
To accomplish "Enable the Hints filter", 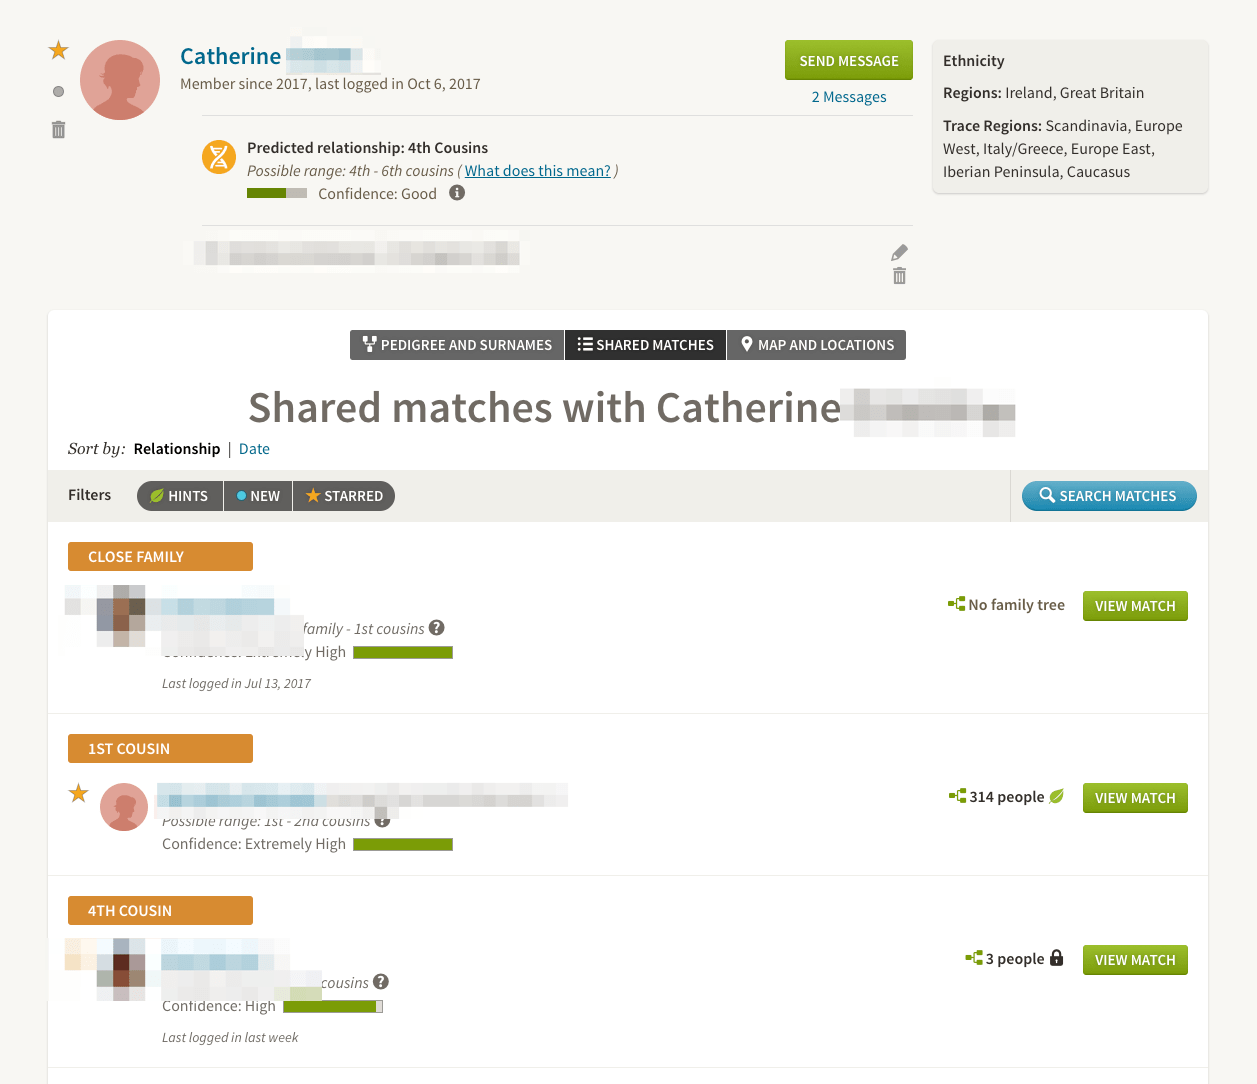I will click(180, 496).
